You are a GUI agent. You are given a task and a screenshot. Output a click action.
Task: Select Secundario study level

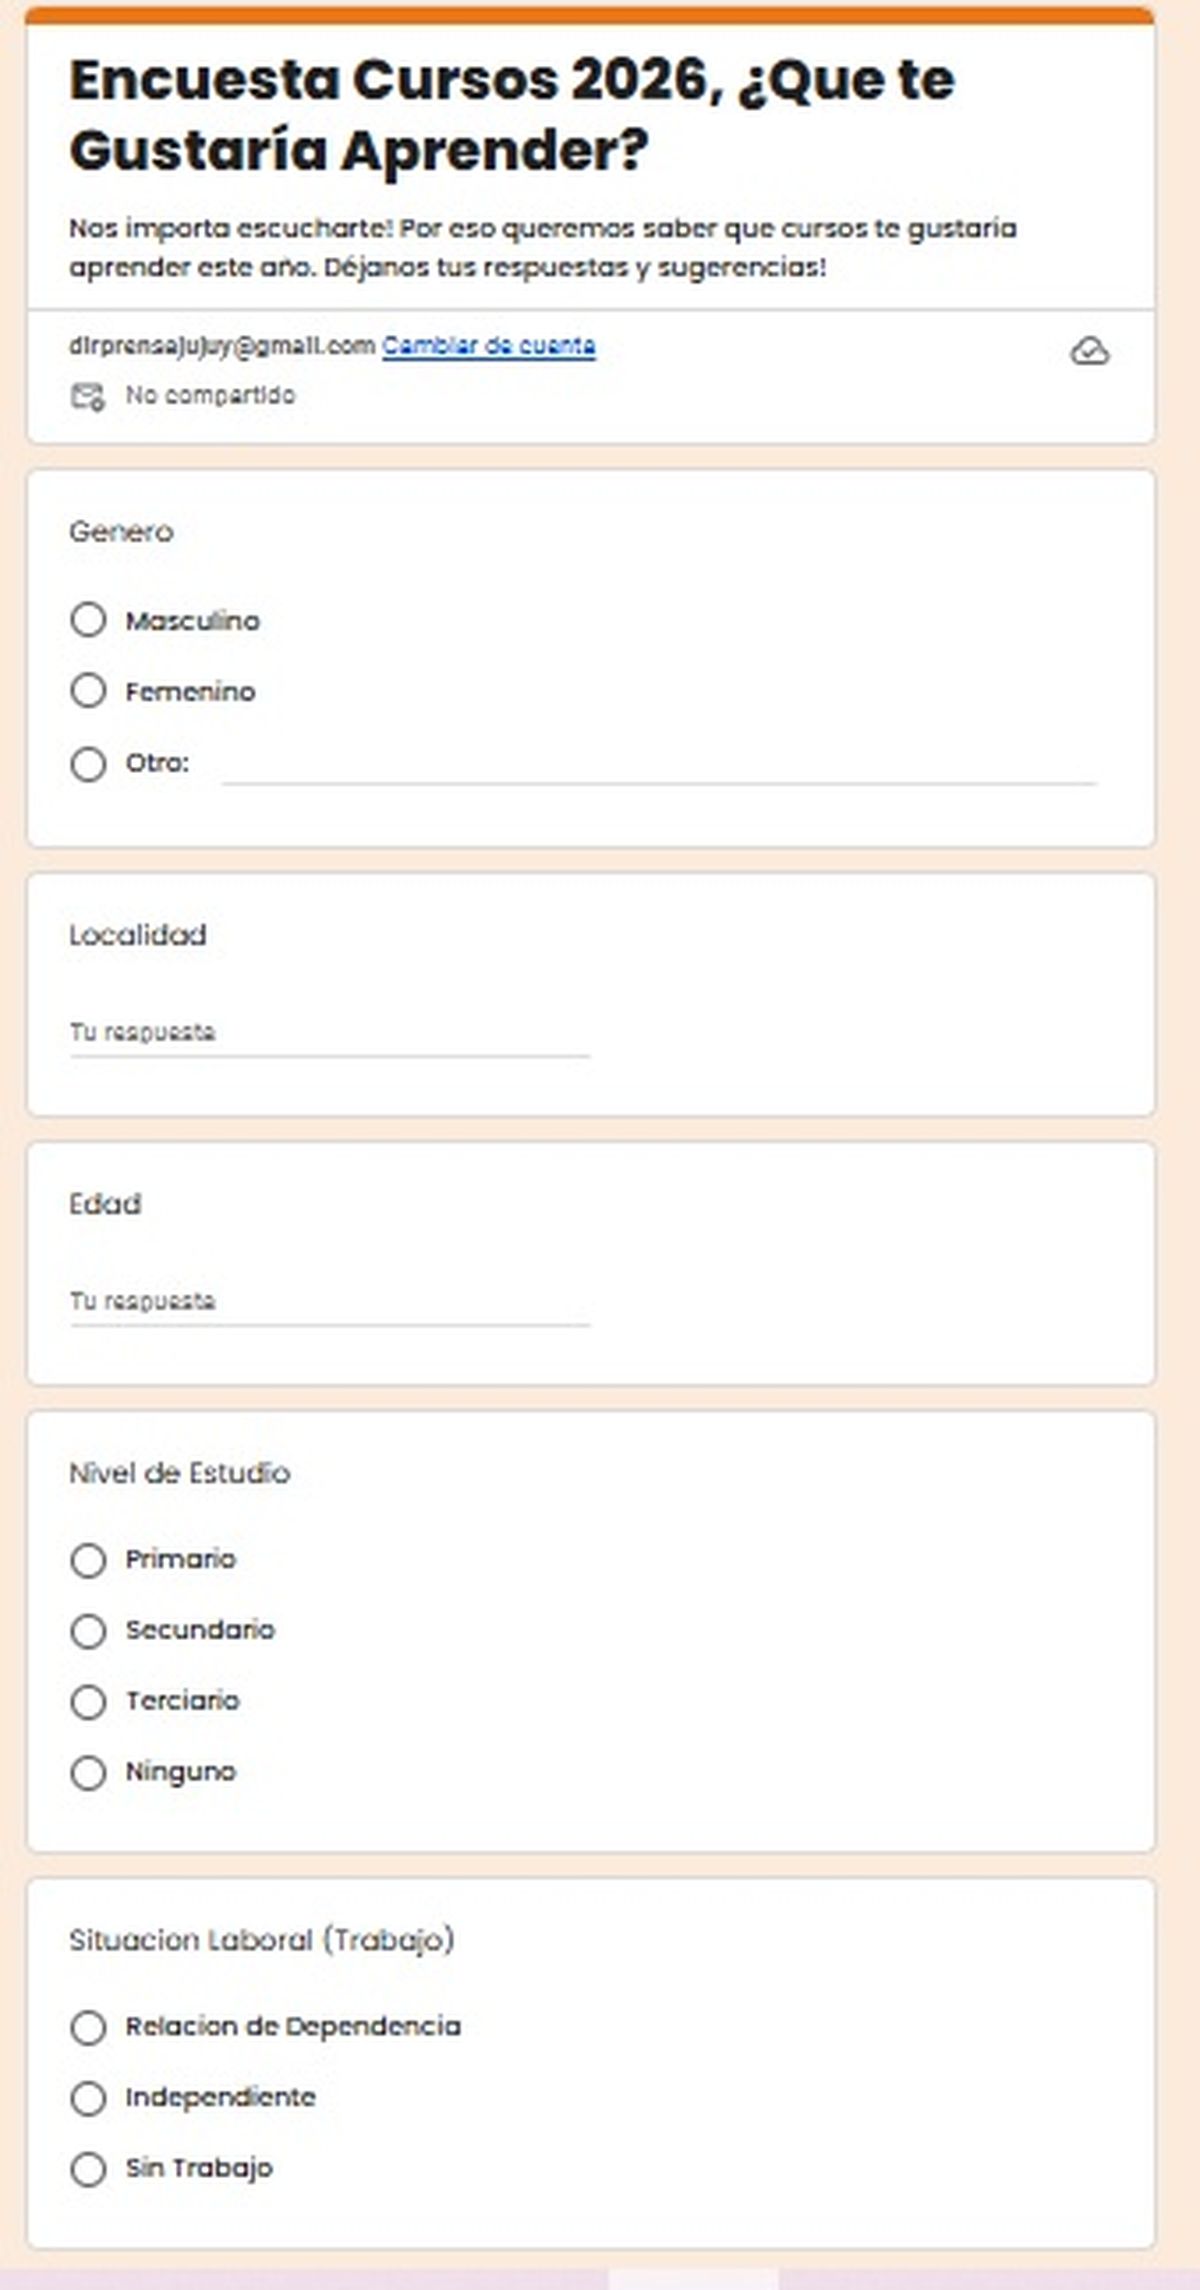coord(88,1631)
